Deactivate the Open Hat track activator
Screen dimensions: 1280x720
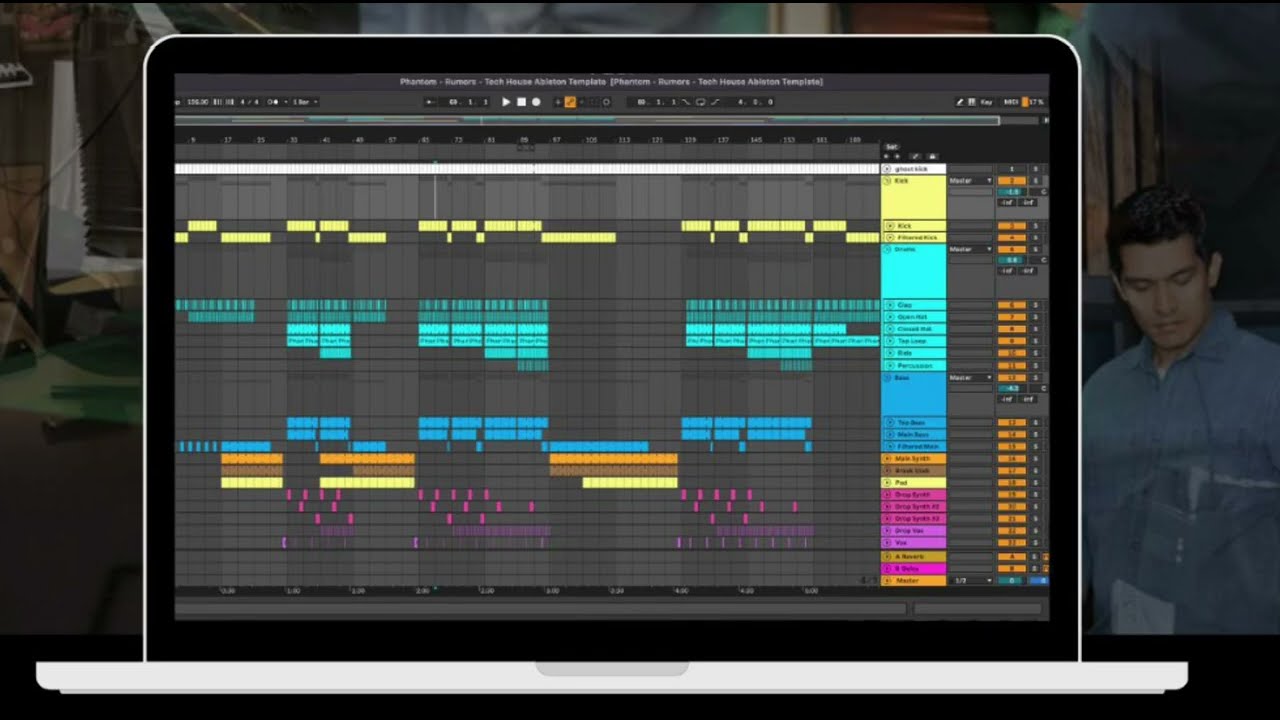coord(1012,317)
